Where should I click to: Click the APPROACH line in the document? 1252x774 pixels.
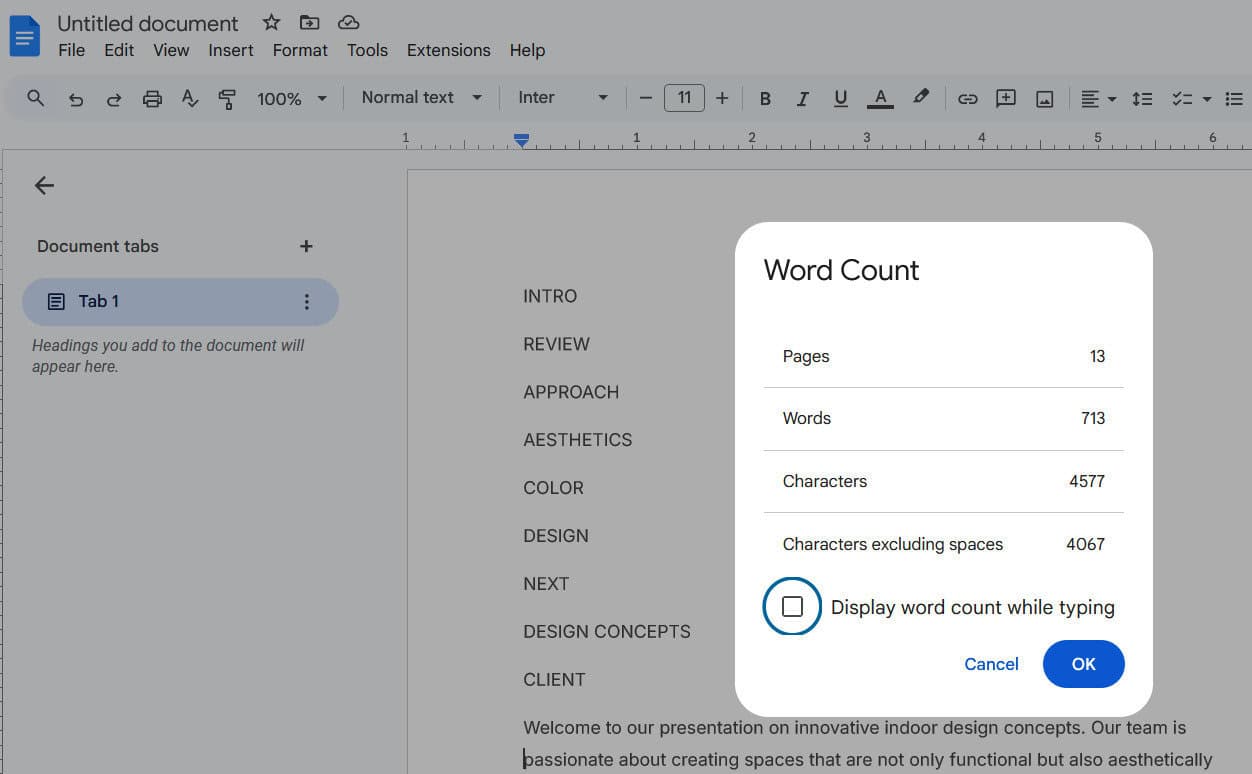tap(571, 392)
